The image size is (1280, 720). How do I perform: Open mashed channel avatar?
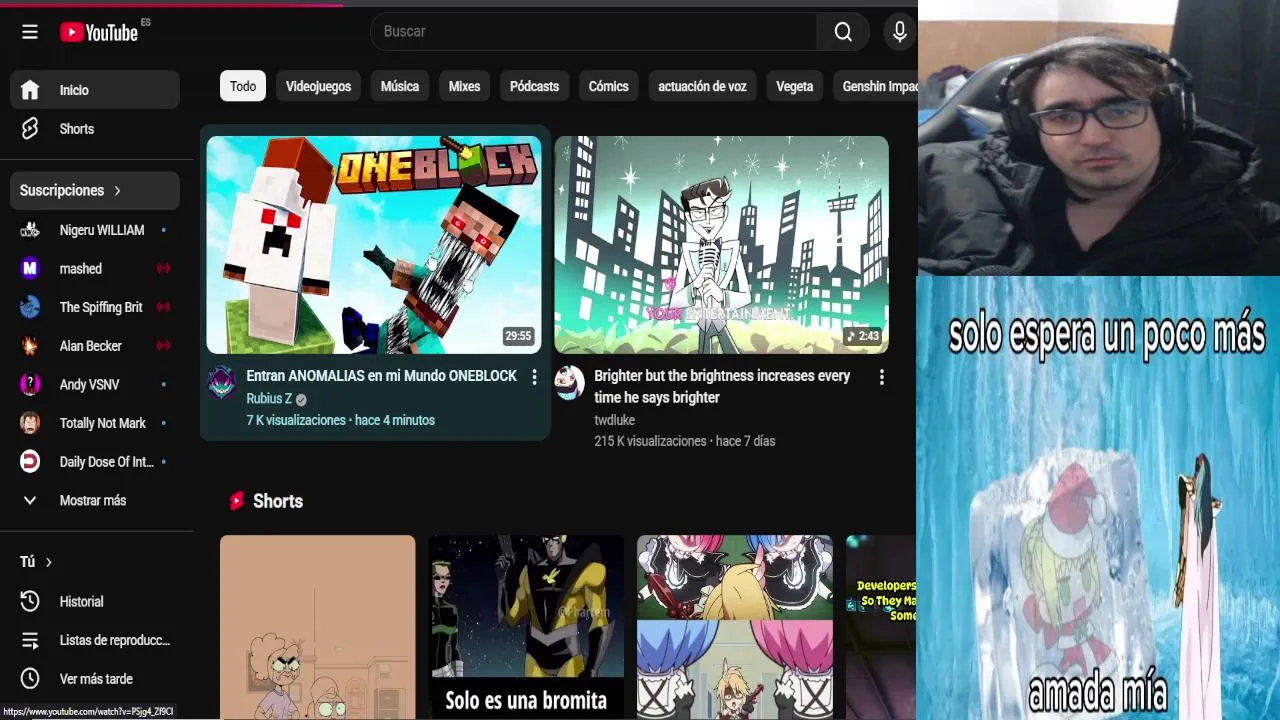point(30,268)
